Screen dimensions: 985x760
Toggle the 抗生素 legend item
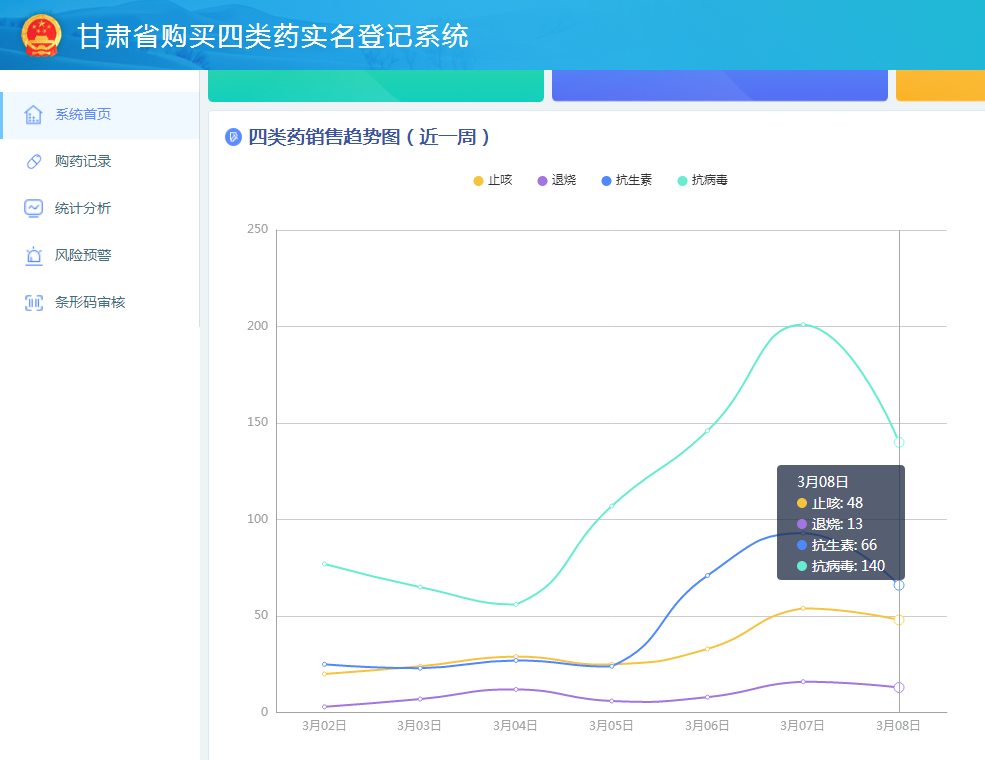(626, 181)
